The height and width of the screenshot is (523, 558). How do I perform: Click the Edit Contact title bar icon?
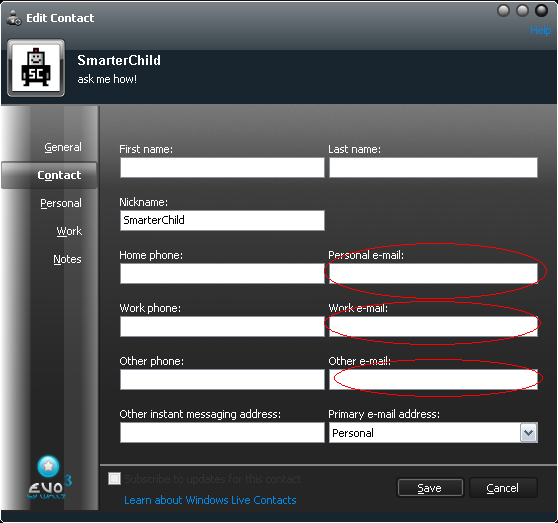[x=14, y=18]
